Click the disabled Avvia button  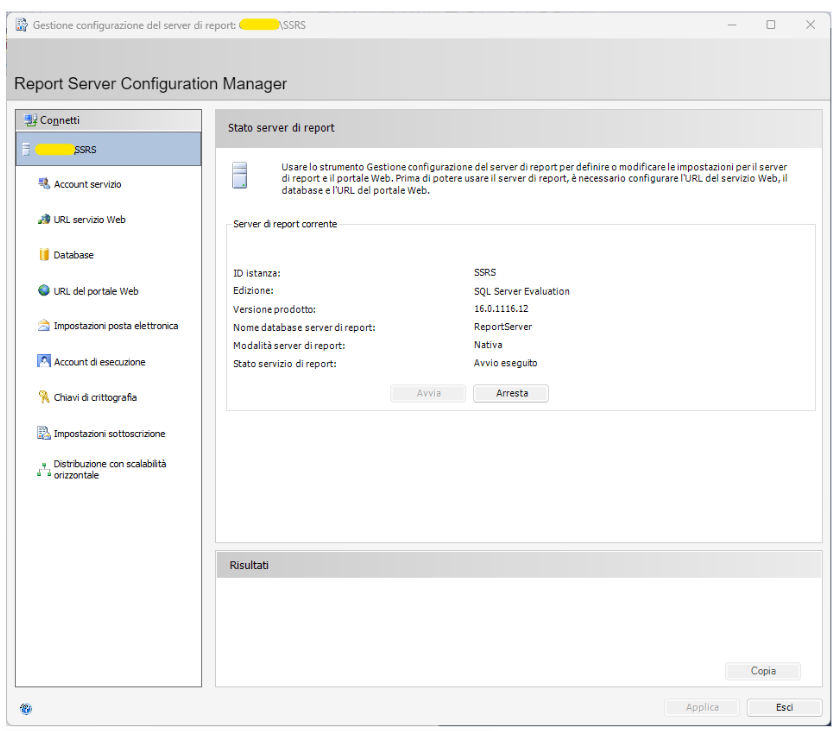[x=428, y=393]
